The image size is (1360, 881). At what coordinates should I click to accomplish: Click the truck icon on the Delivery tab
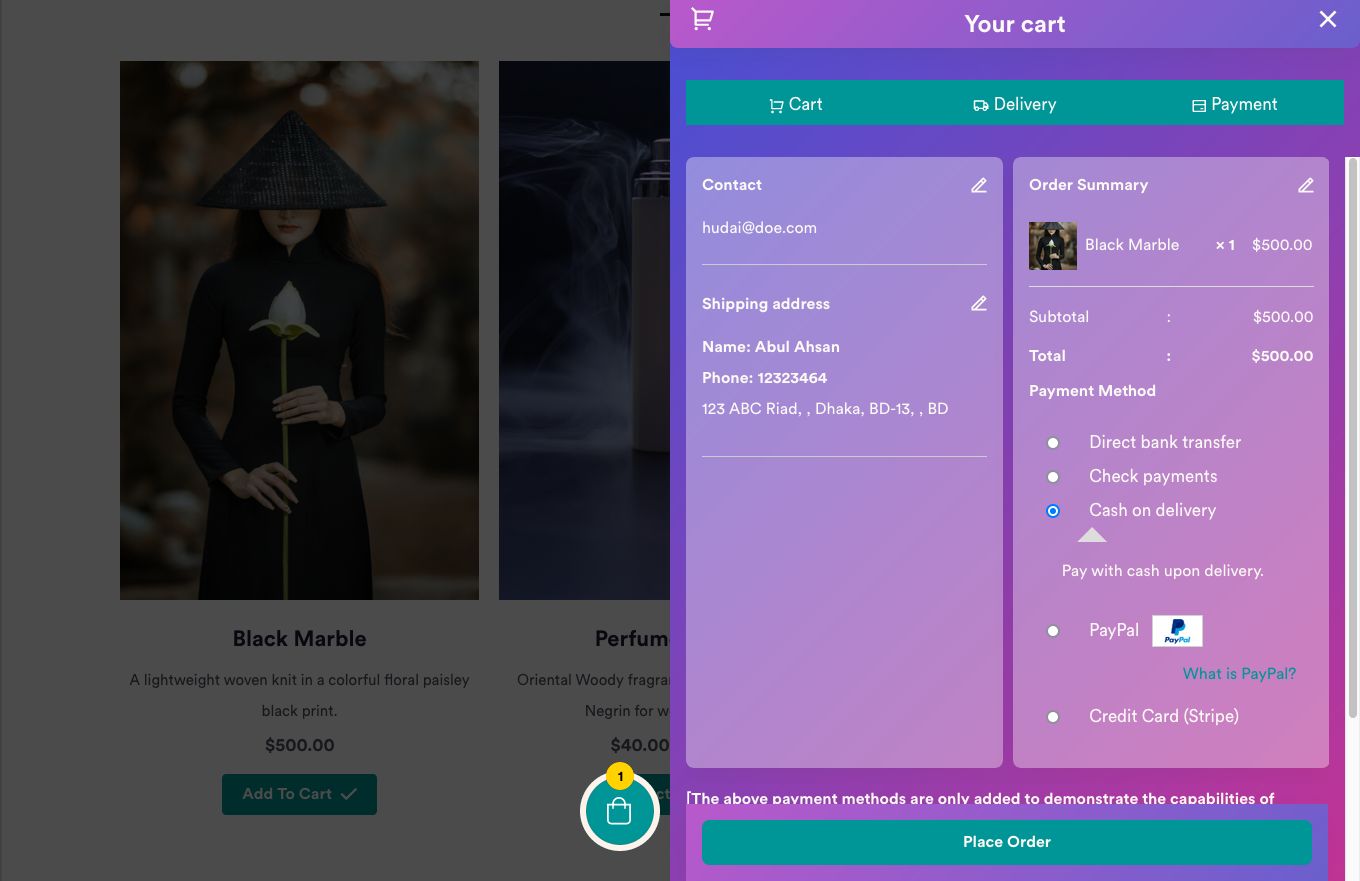[981, 105]
